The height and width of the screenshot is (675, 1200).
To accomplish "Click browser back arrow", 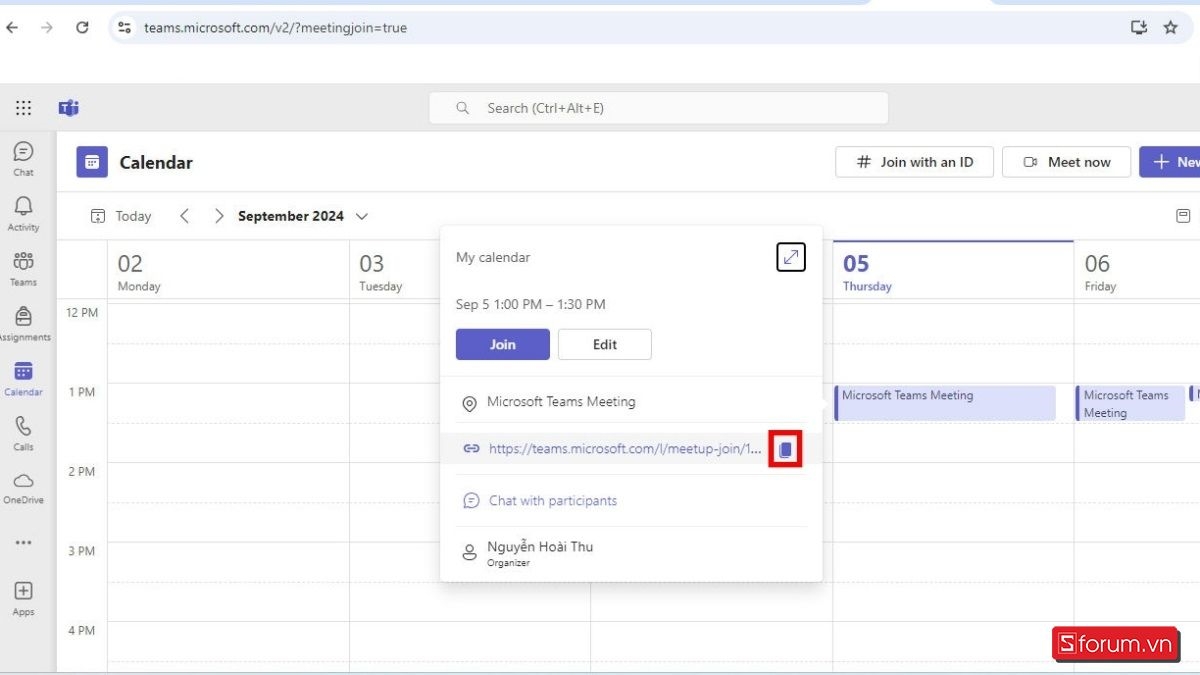I will pyautogui.click(x=12, y=28).
